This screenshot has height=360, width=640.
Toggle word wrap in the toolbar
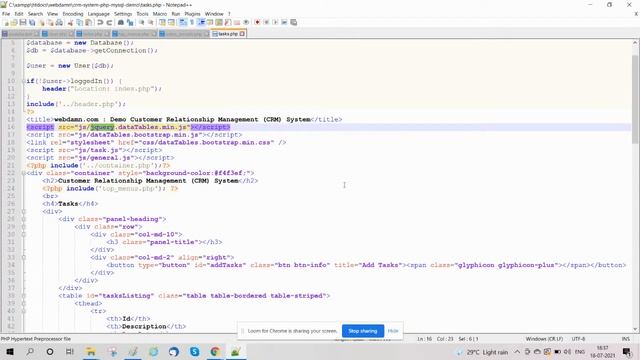(183, 22)
